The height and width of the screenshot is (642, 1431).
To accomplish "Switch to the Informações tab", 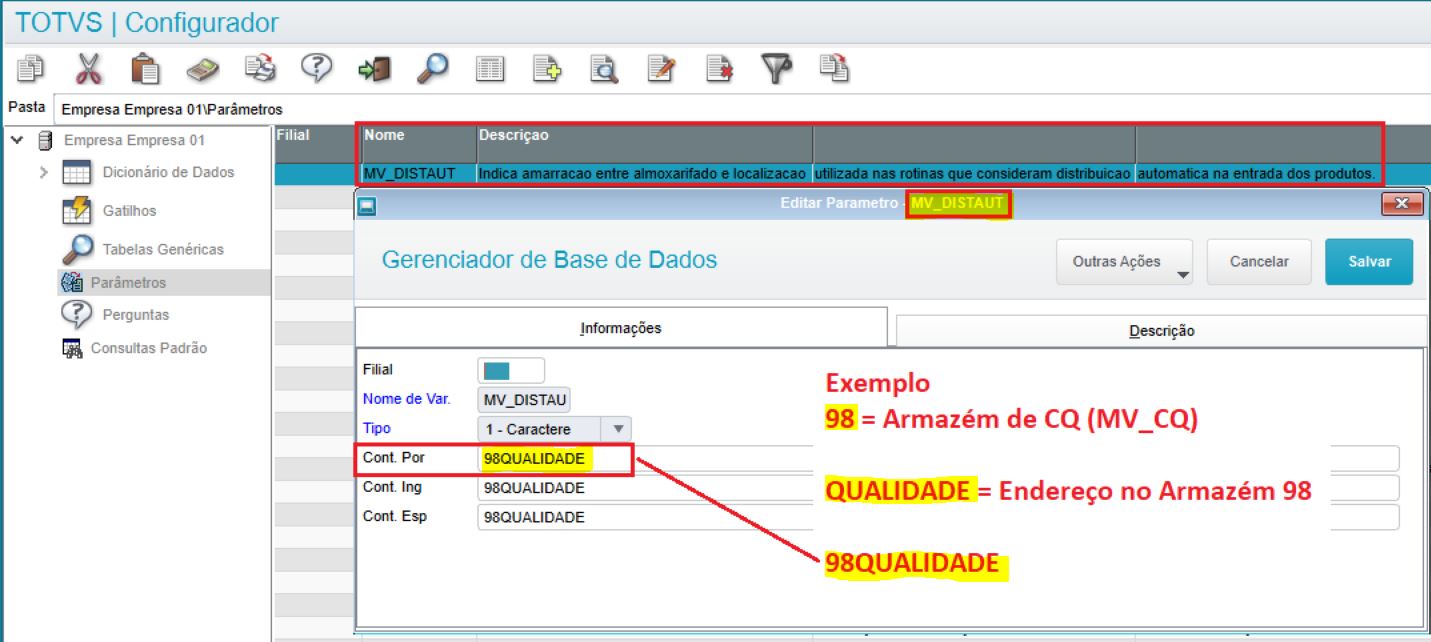I will (x=621, y=328).
